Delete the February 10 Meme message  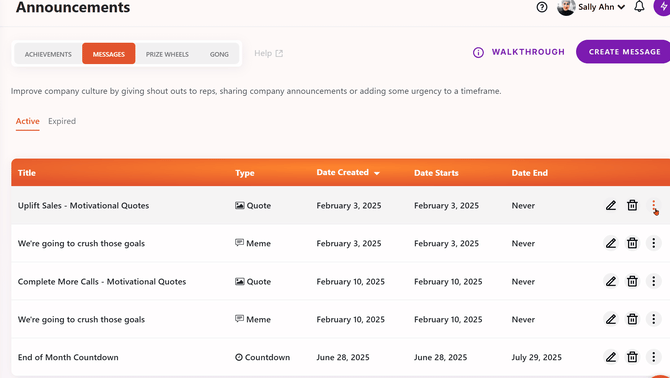632,319
